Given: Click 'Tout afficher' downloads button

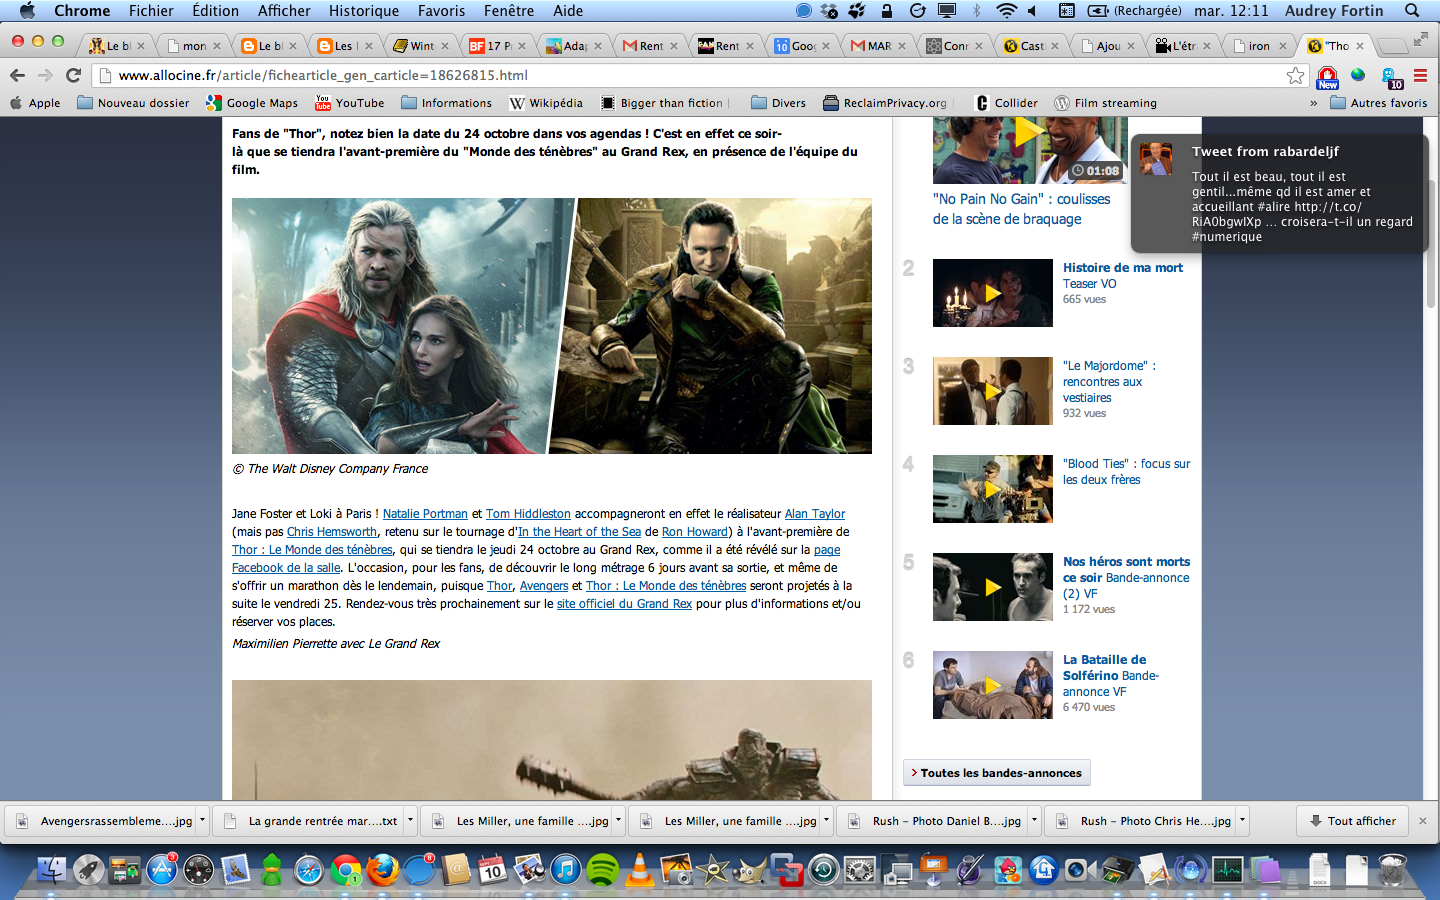Looking at the screenshot, I should tap(1352, 821).
